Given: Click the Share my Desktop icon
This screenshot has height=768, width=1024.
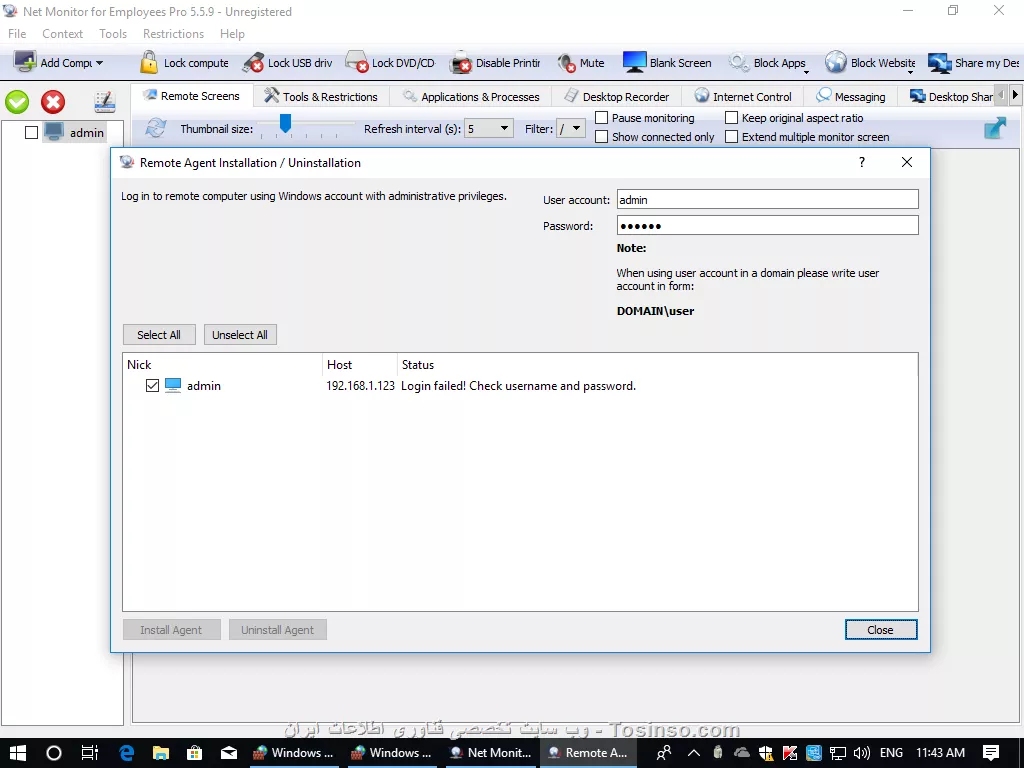Looking at the screenshot, I should tap(939, 63).
